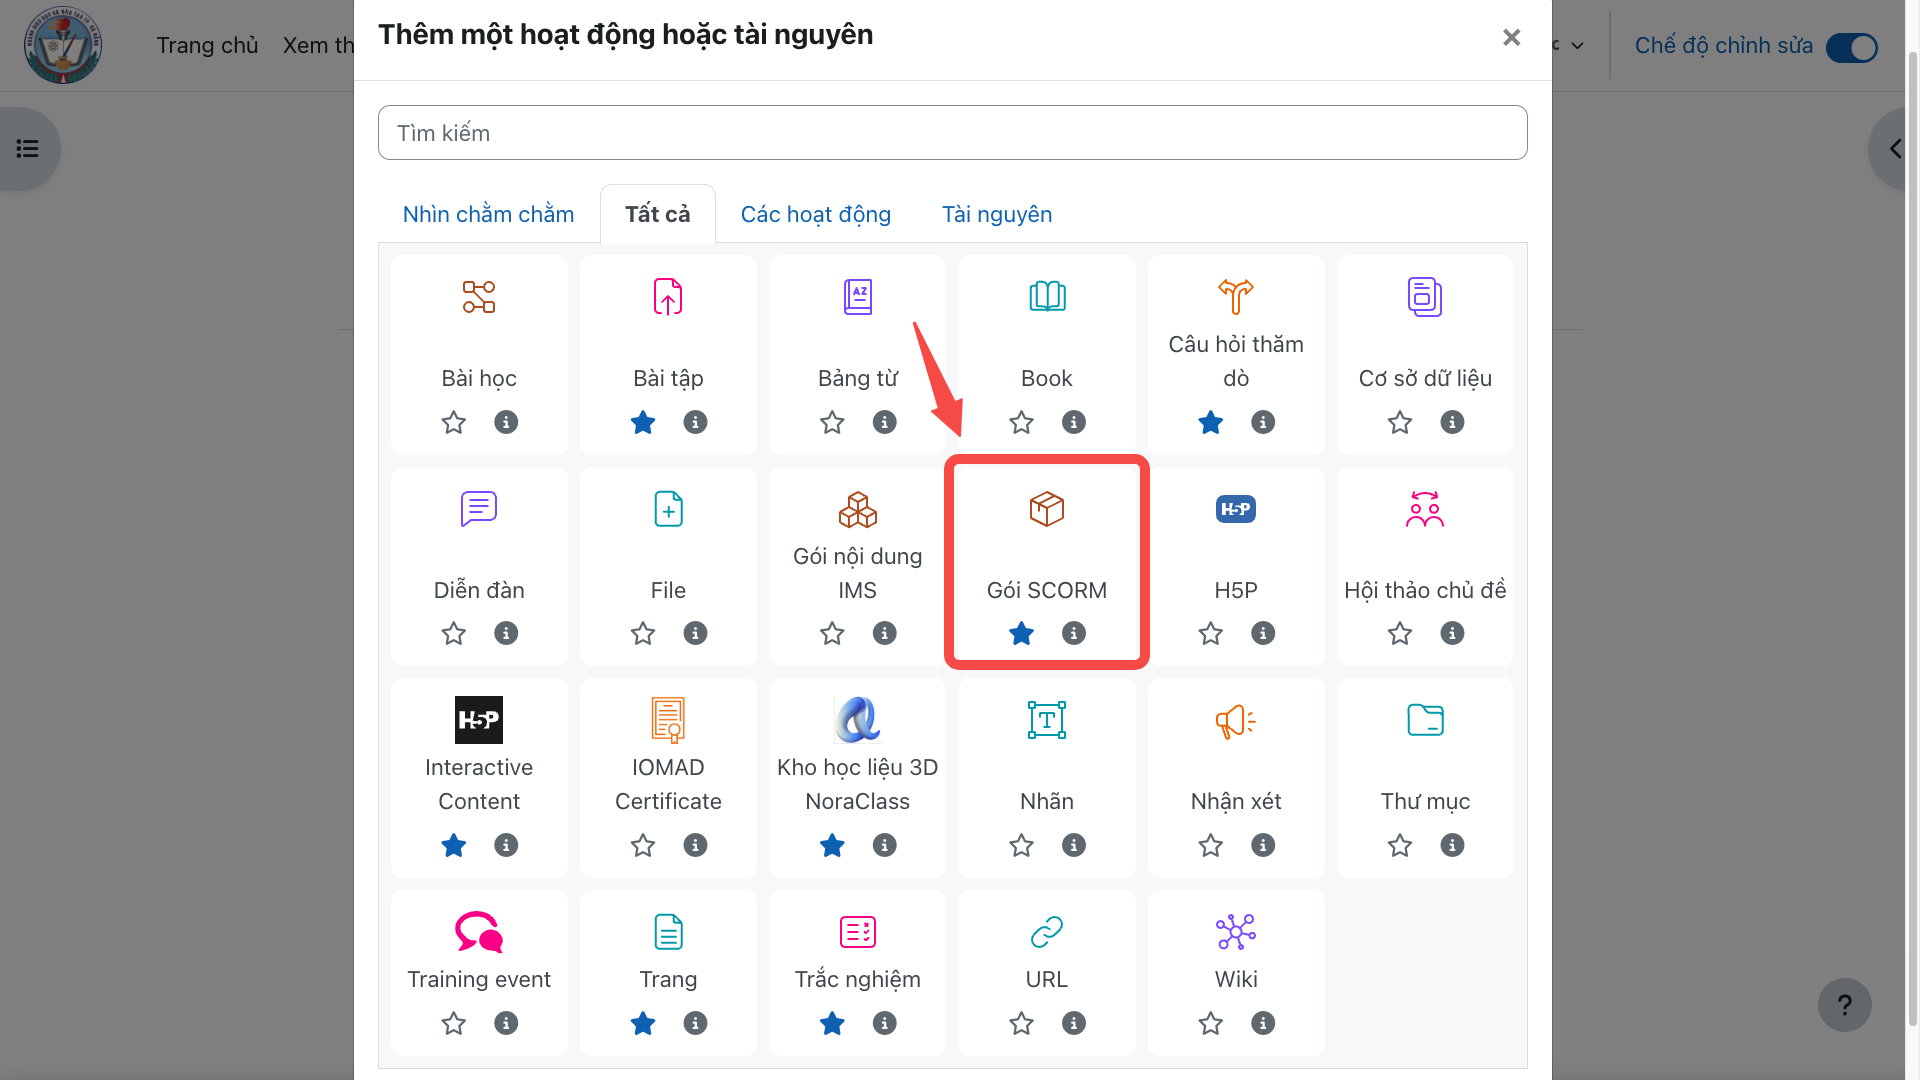Choose the Bài tập activity icon
This screenshot has height=1080, width=1920.
point(668,297)
